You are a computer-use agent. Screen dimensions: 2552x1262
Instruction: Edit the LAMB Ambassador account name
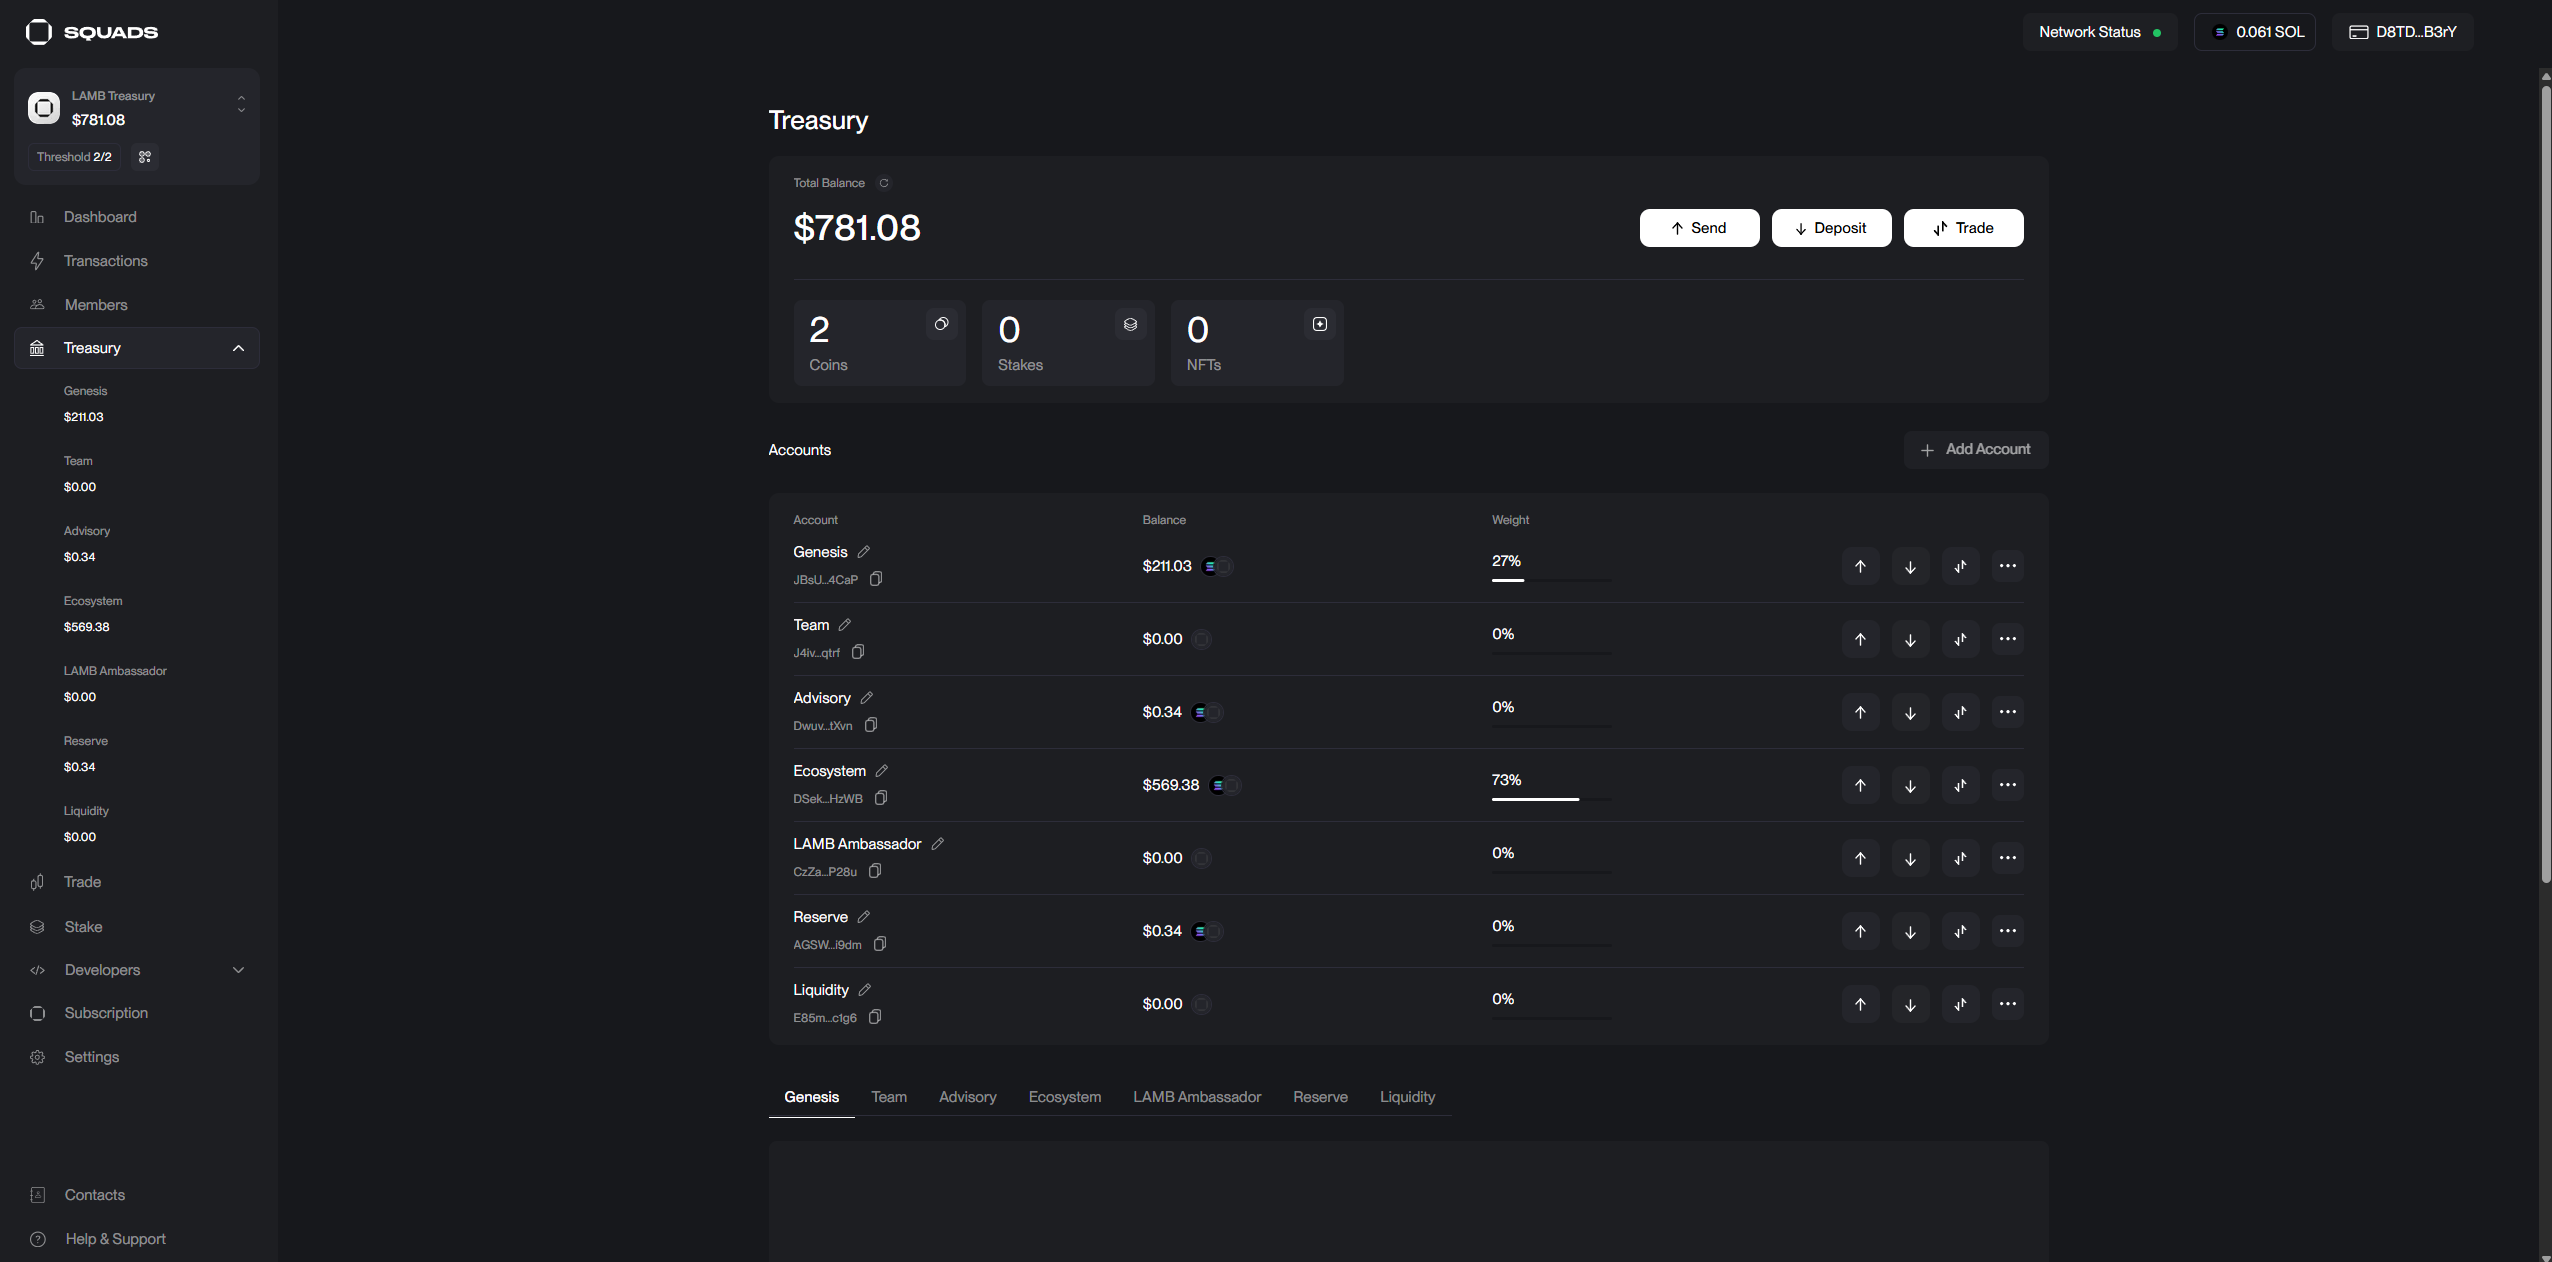tap(938, 844)
